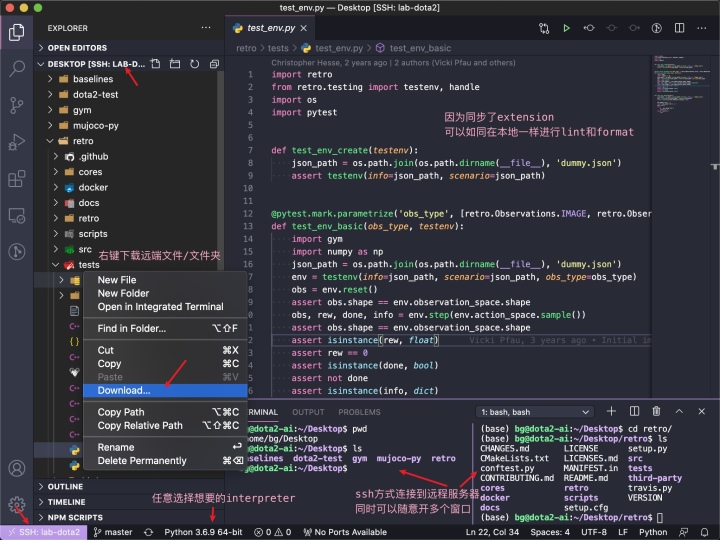Maximize the terminal panel size
The width and height of the screenshot is (720, 540).
[x=679, y=411]
